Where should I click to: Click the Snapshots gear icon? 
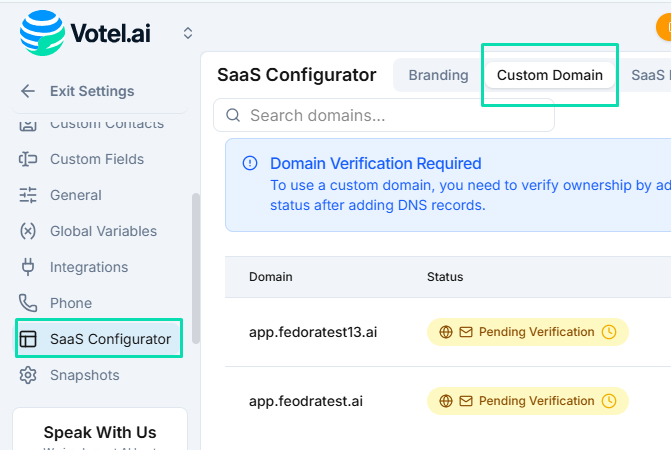click(28, 375)
